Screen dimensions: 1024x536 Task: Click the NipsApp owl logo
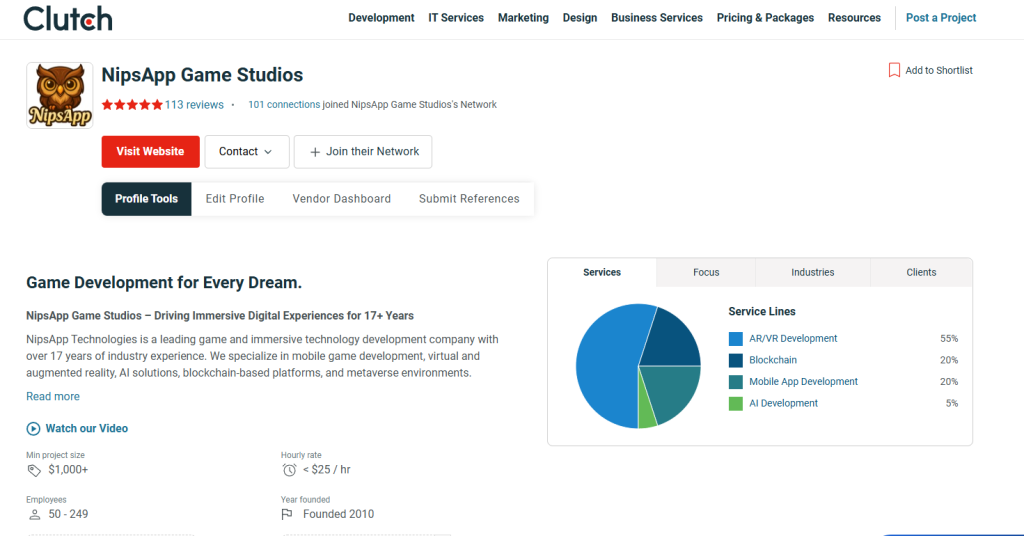(59, 95)
